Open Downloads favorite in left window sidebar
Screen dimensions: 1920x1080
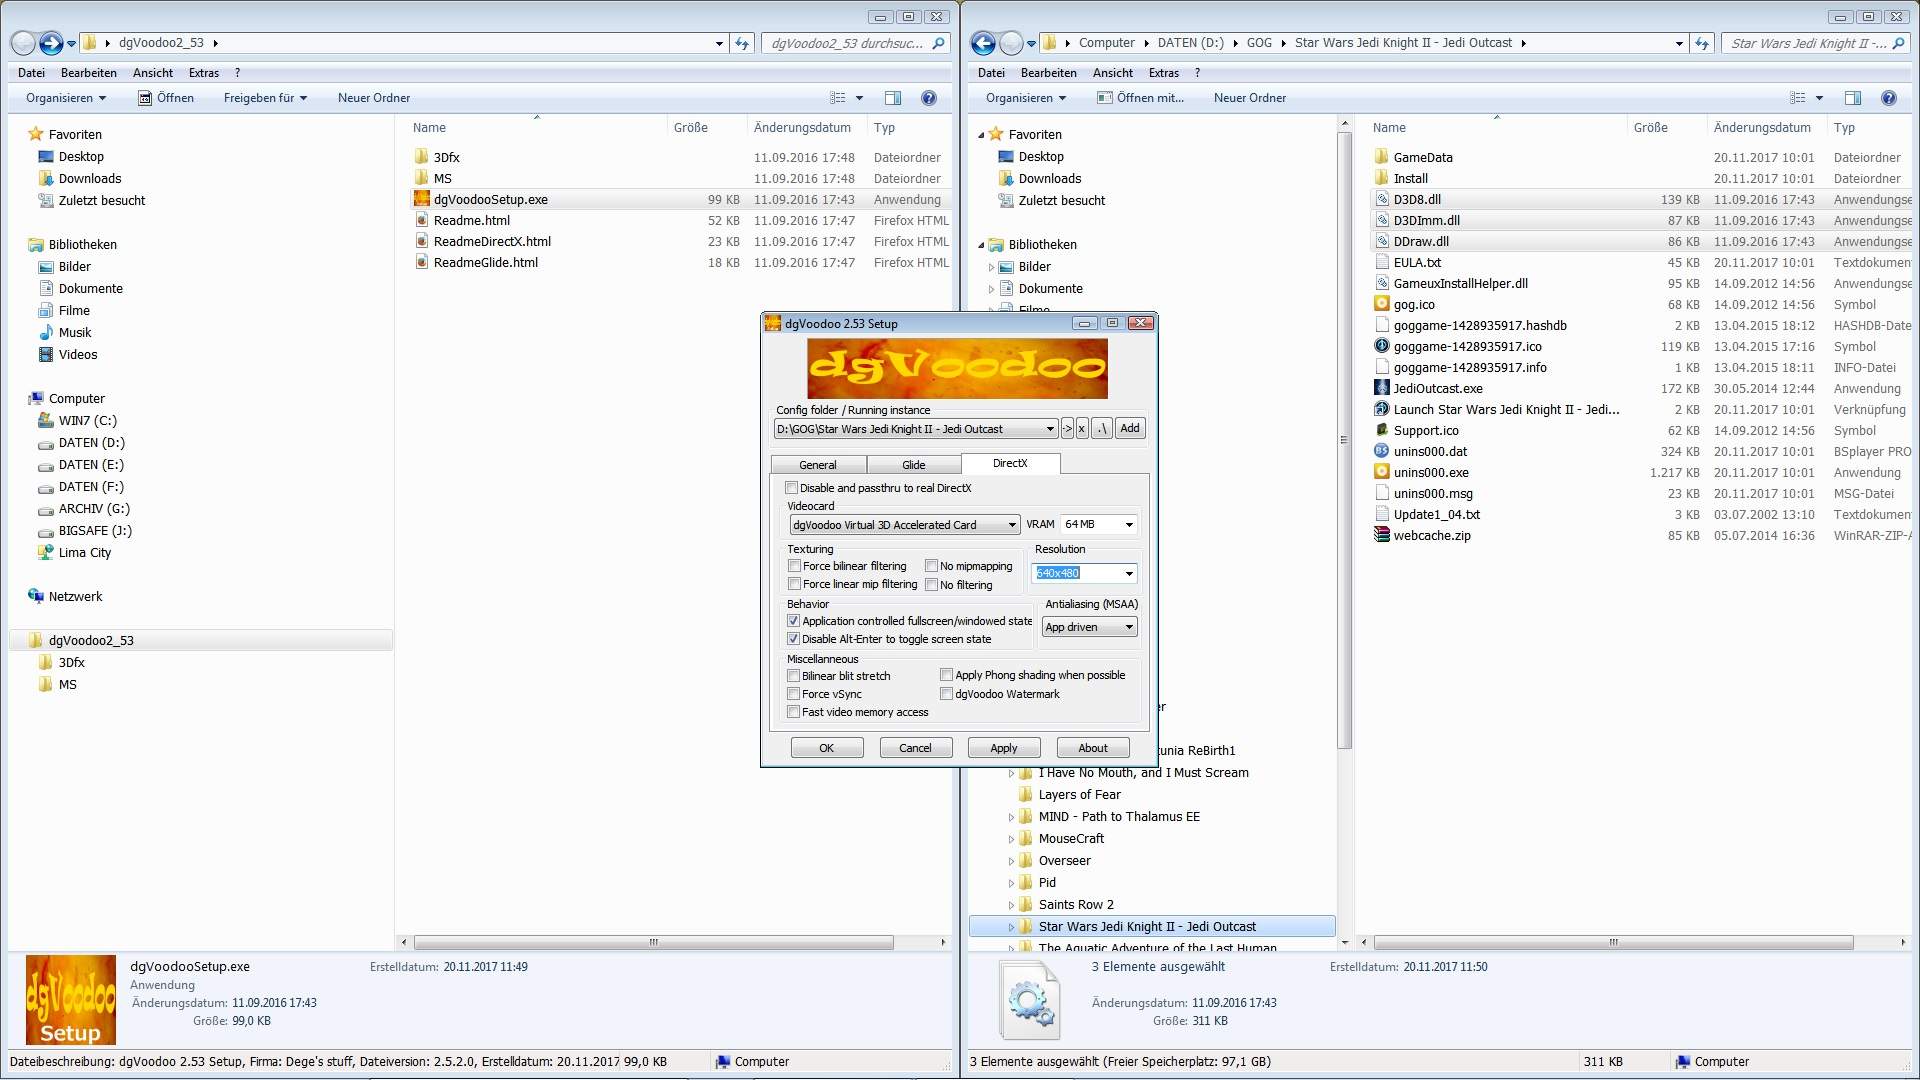tap(90, 178)
